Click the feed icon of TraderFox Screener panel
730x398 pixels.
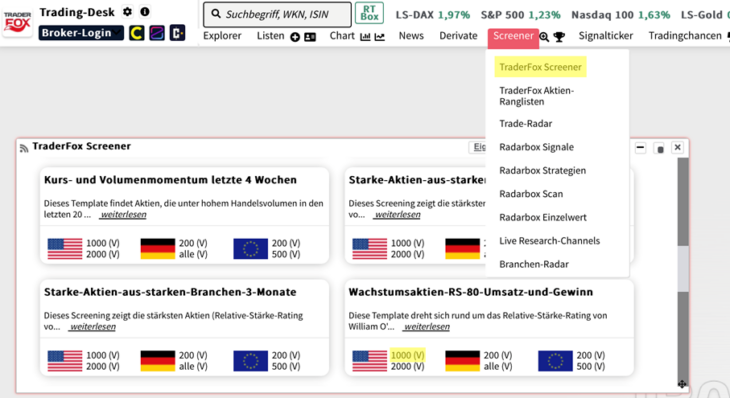point(24,148)
